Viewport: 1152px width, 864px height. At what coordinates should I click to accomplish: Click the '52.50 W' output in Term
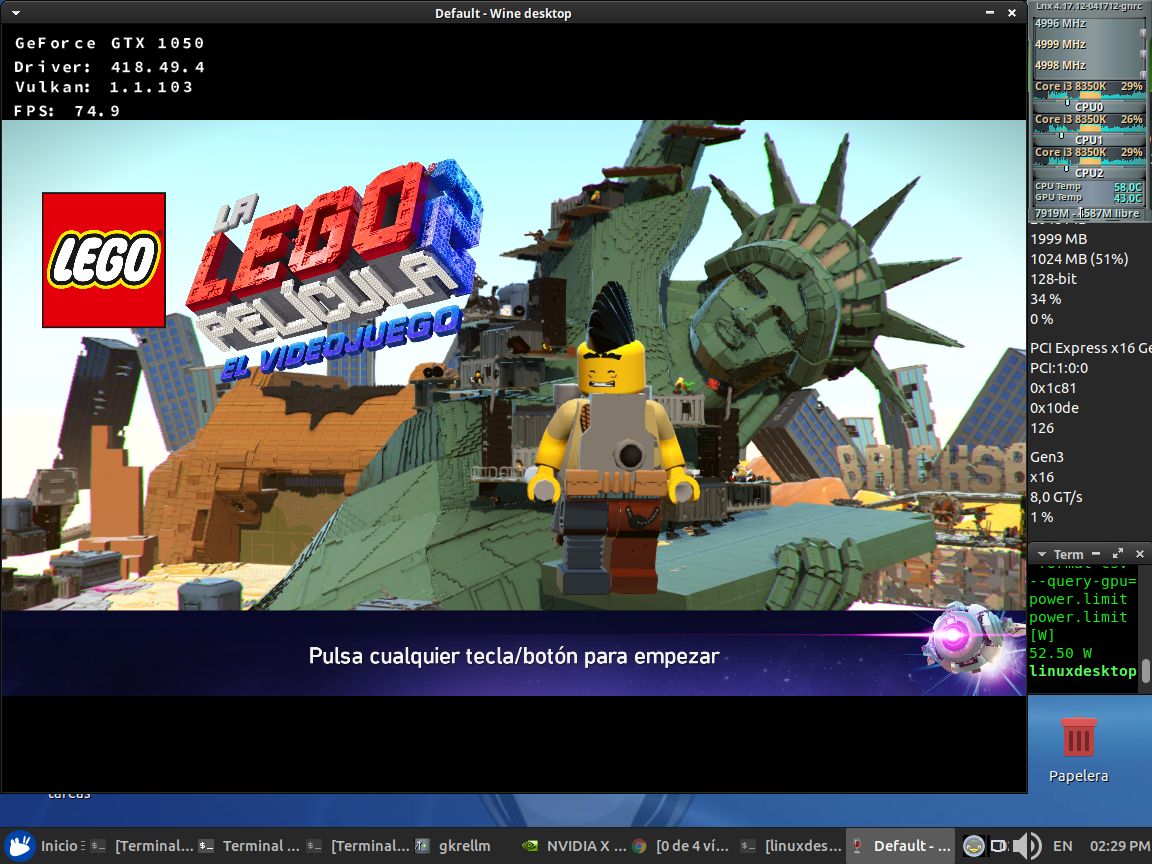click(1060, 652)
